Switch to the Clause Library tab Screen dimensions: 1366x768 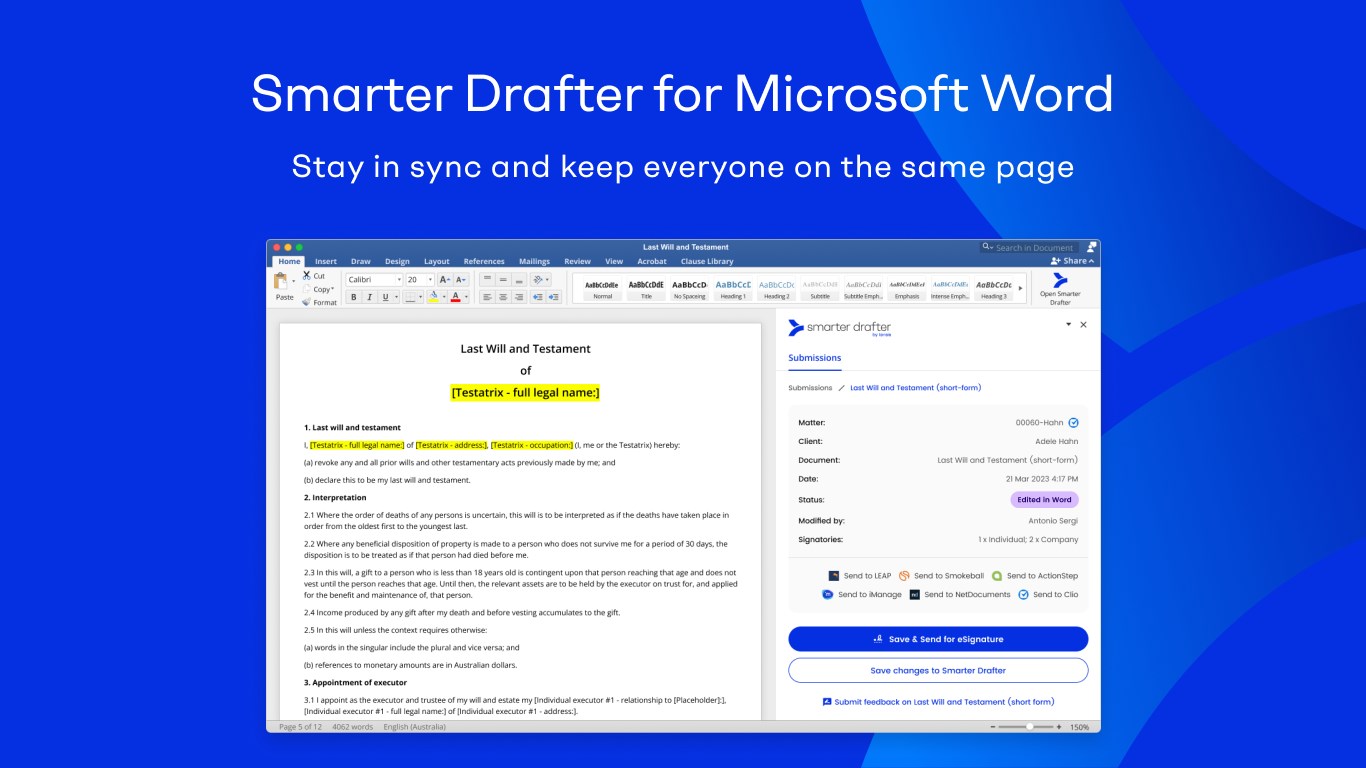(x=707, y=262)
